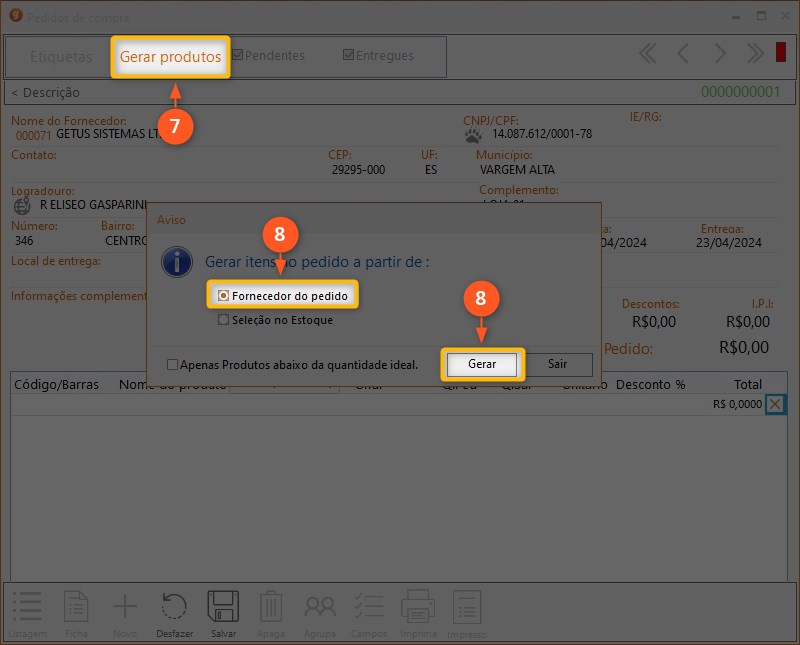Select the Seleção no Estoque option
The image size is (800, 645).
[x=224, y=320]
